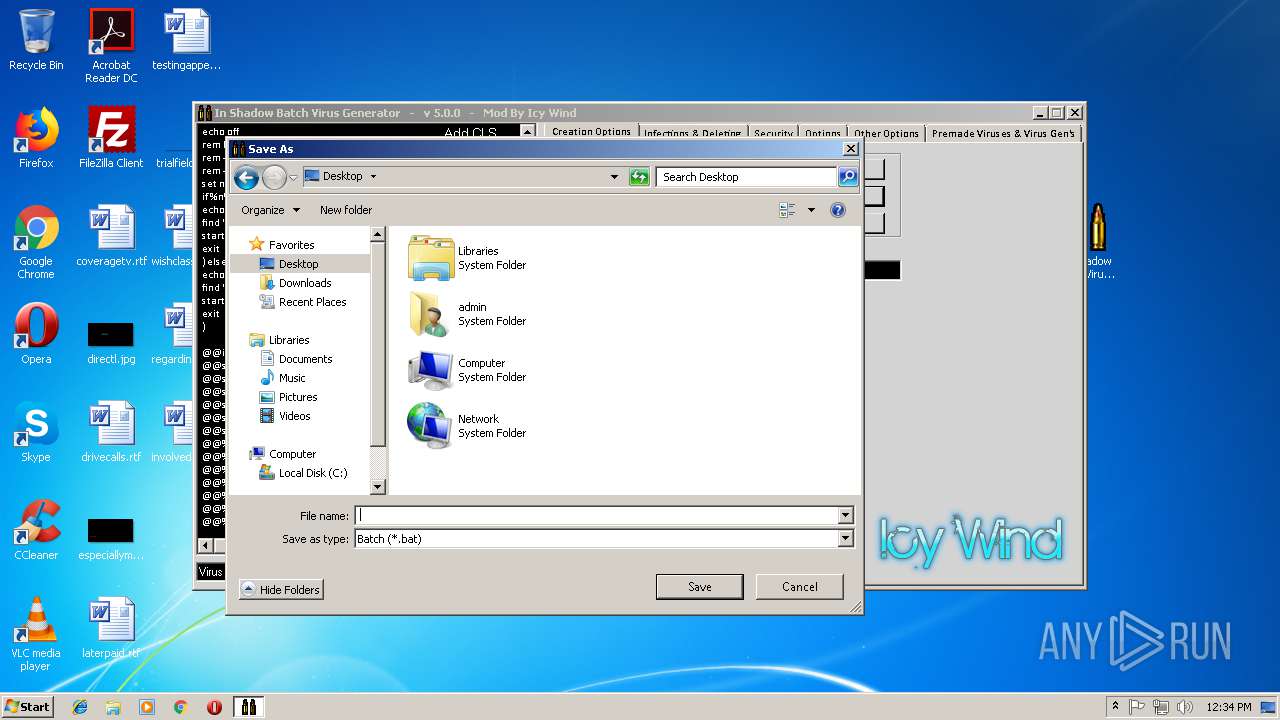Click the File name input field
This screenshot has width=1280, height=720.
596,516
